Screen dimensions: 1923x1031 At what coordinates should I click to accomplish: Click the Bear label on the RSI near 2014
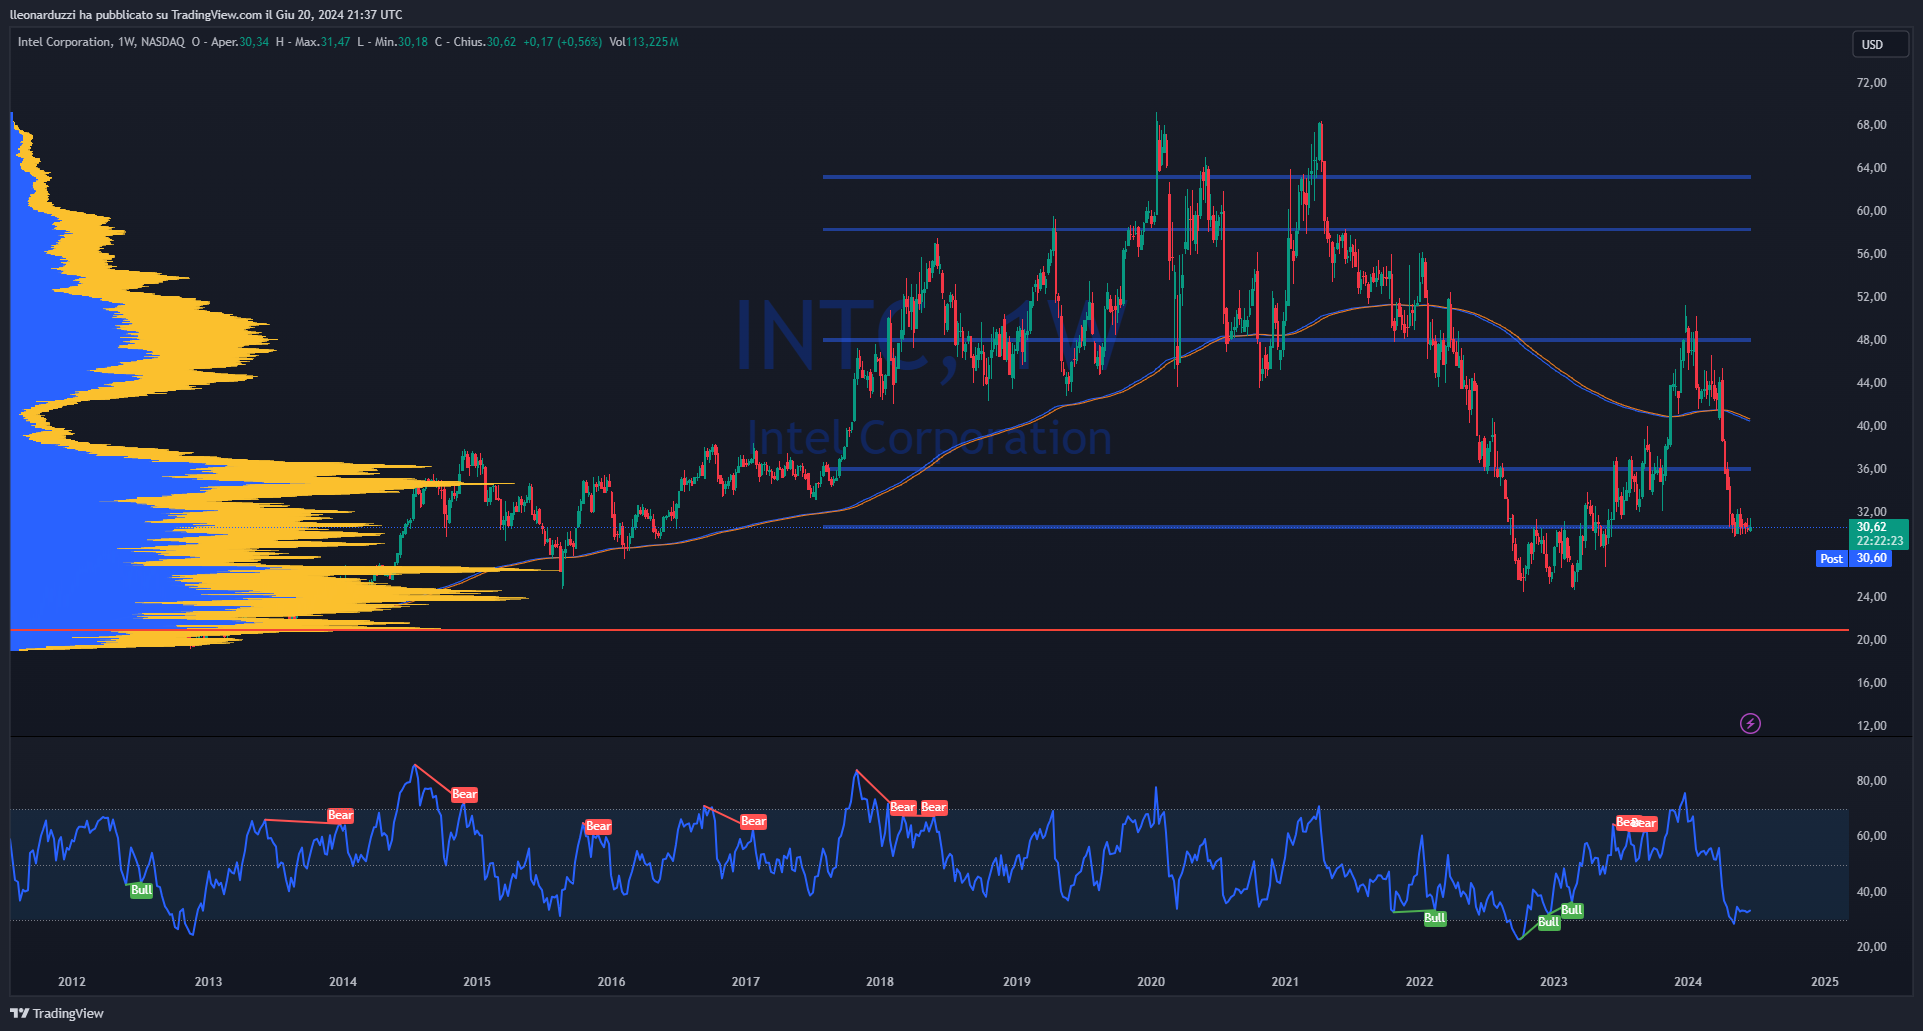pos(340,815)
